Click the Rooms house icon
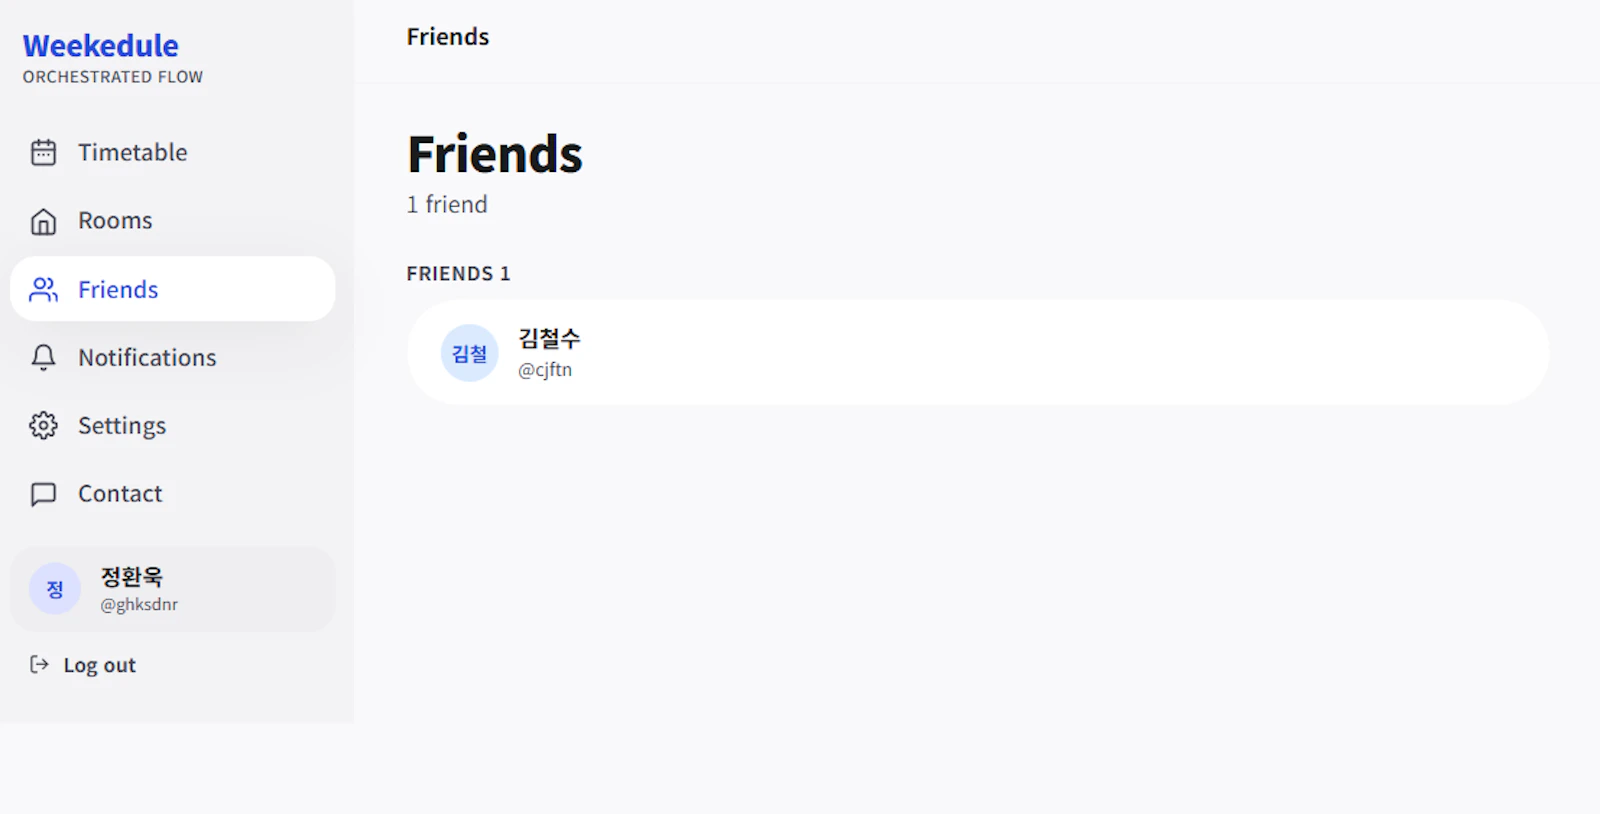 pos(43,221)
